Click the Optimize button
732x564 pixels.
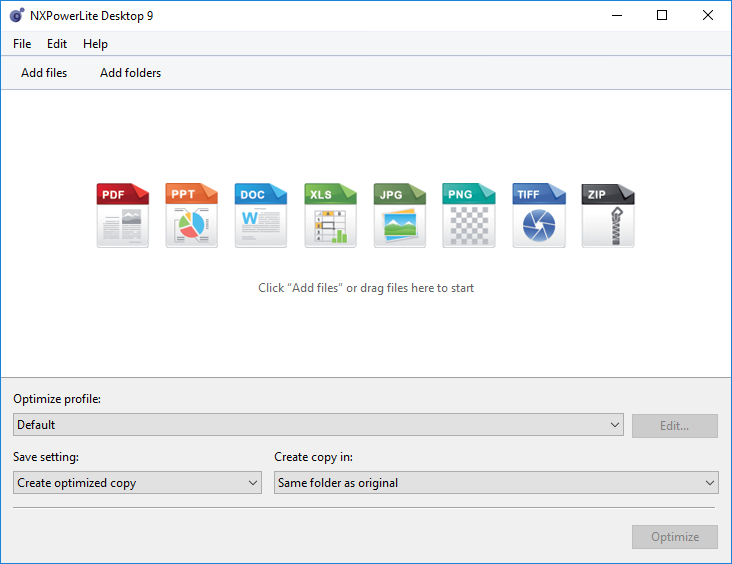tap(675, 537)
